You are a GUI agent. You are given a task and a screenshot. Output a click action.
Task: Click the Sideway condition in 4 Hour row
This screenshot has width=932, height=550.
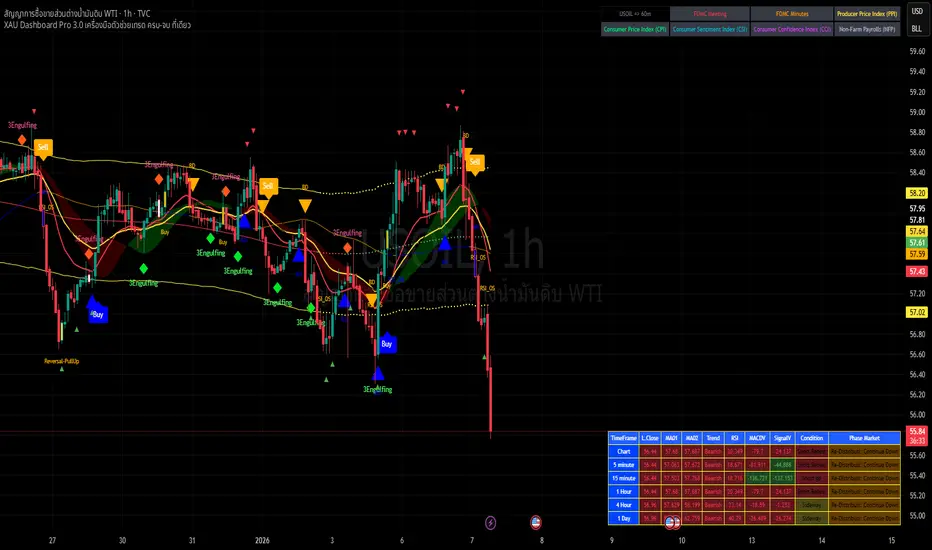click(x=811, y=505)
